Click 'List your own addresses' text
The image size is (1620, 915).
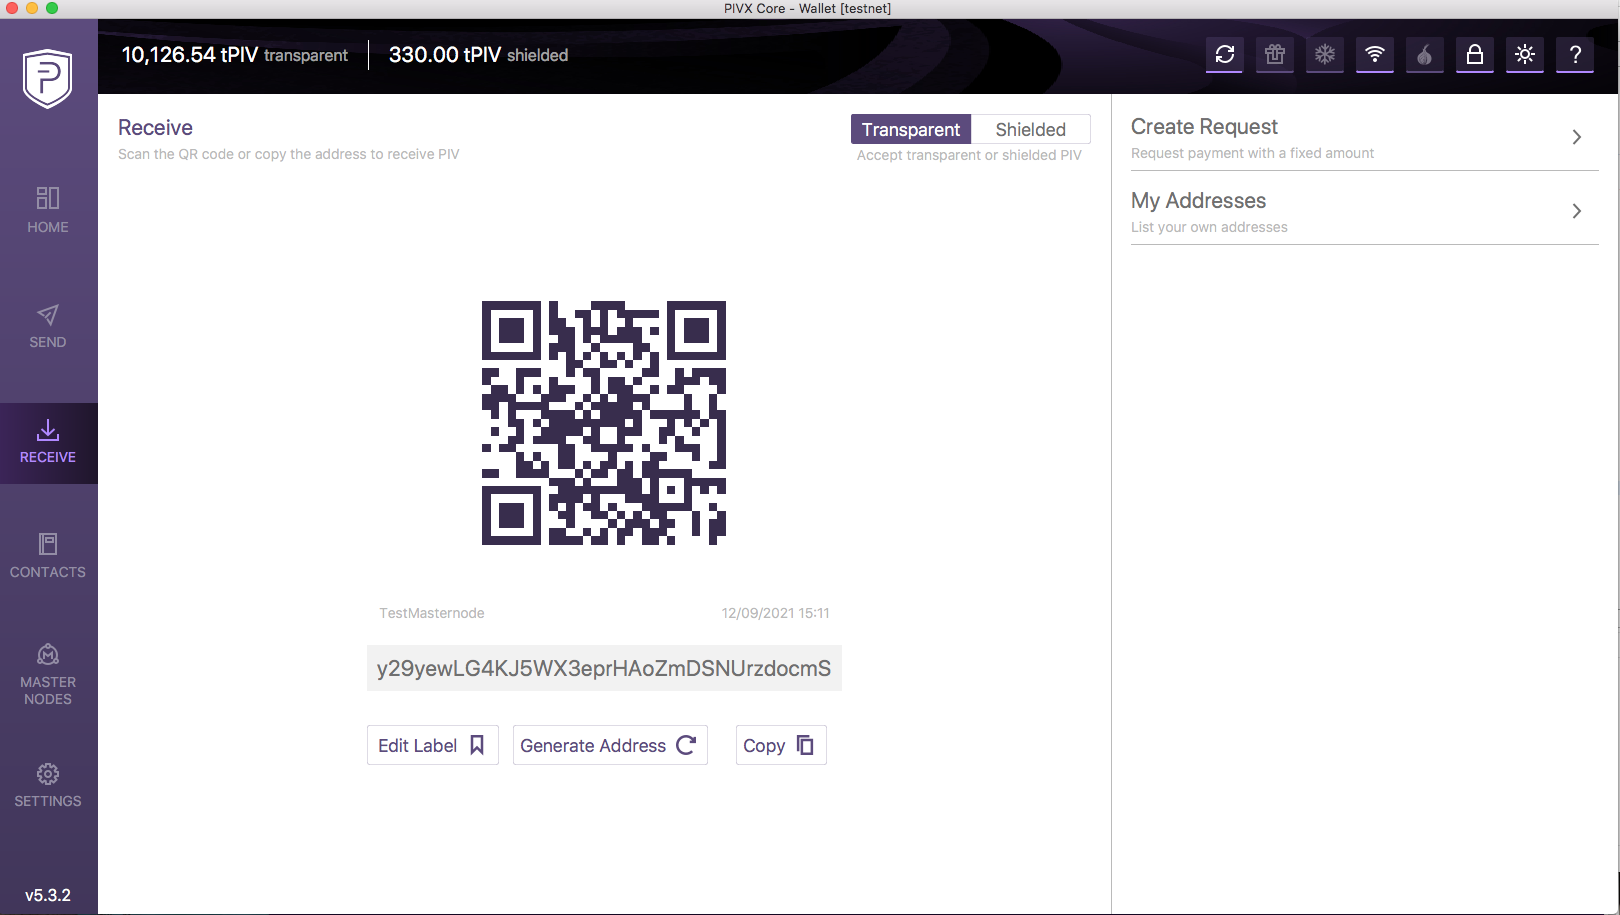coord(1209,227)
